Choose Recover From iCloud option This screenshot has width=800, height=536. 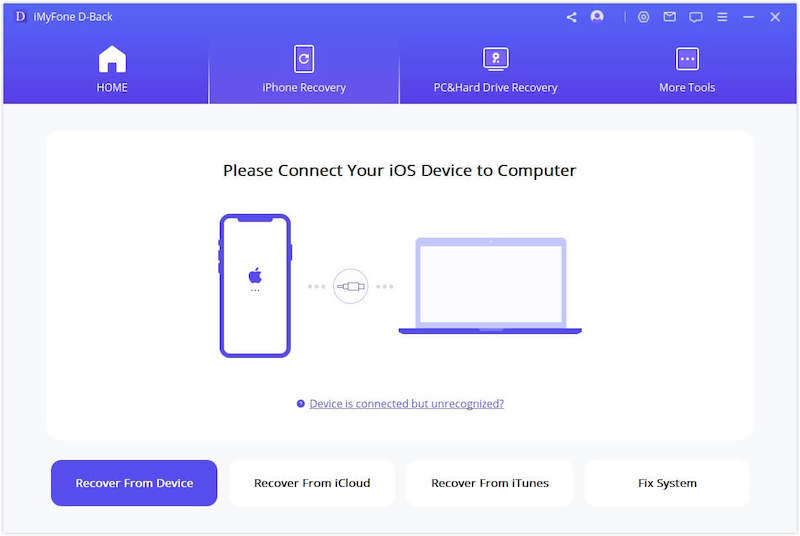pos(312,483)
